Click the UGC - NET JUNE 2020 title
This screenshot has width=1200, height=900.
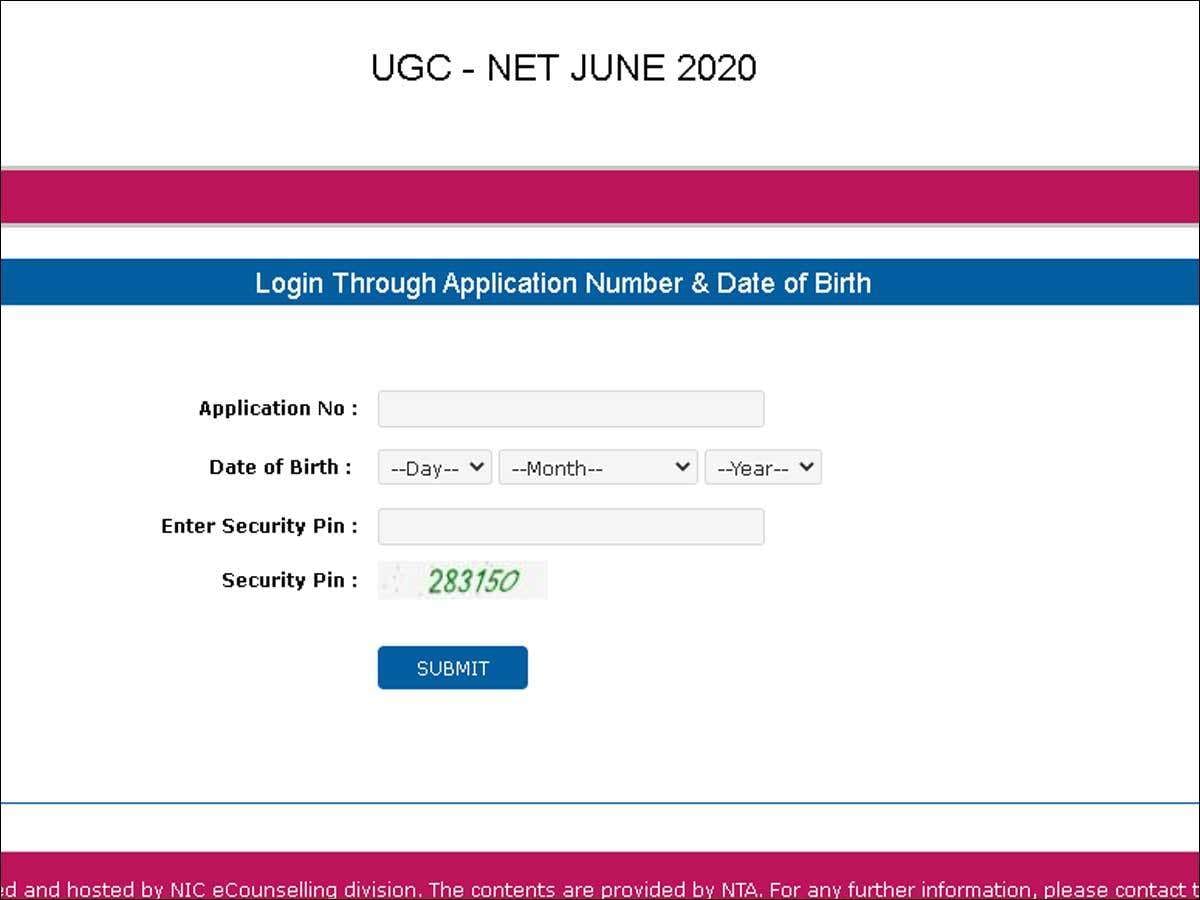(563, 68)
